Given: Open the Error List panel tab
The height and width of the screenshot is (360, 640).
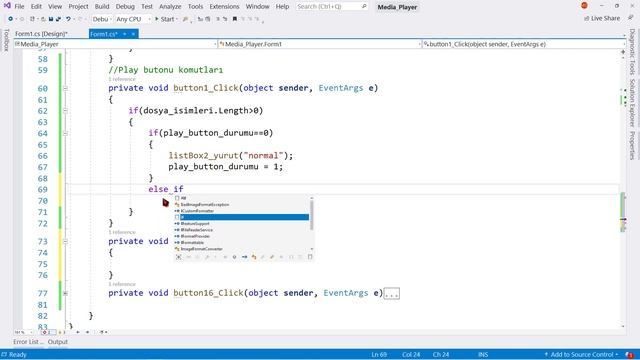Looking at the screenshot, I should pos(28,342).
